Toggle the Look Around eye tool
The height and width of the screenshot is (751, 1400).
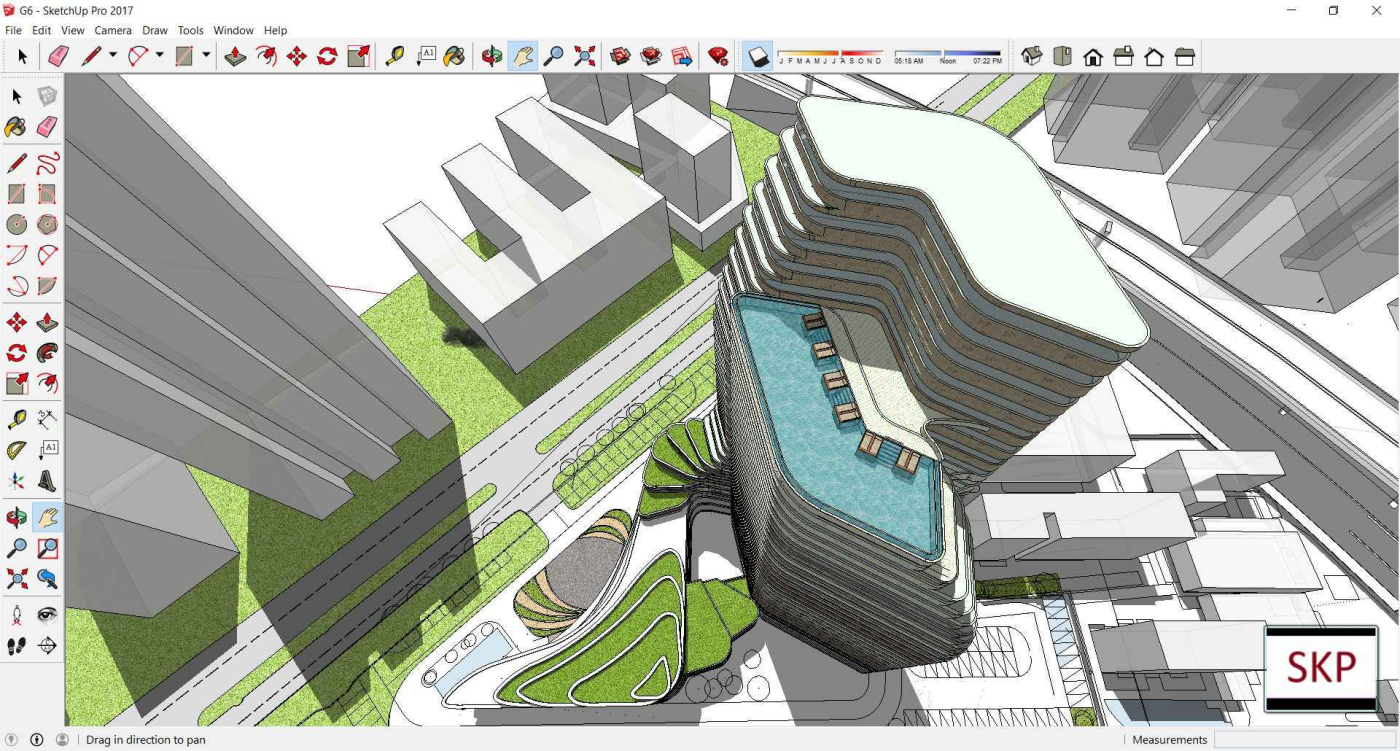coord(47,614)
